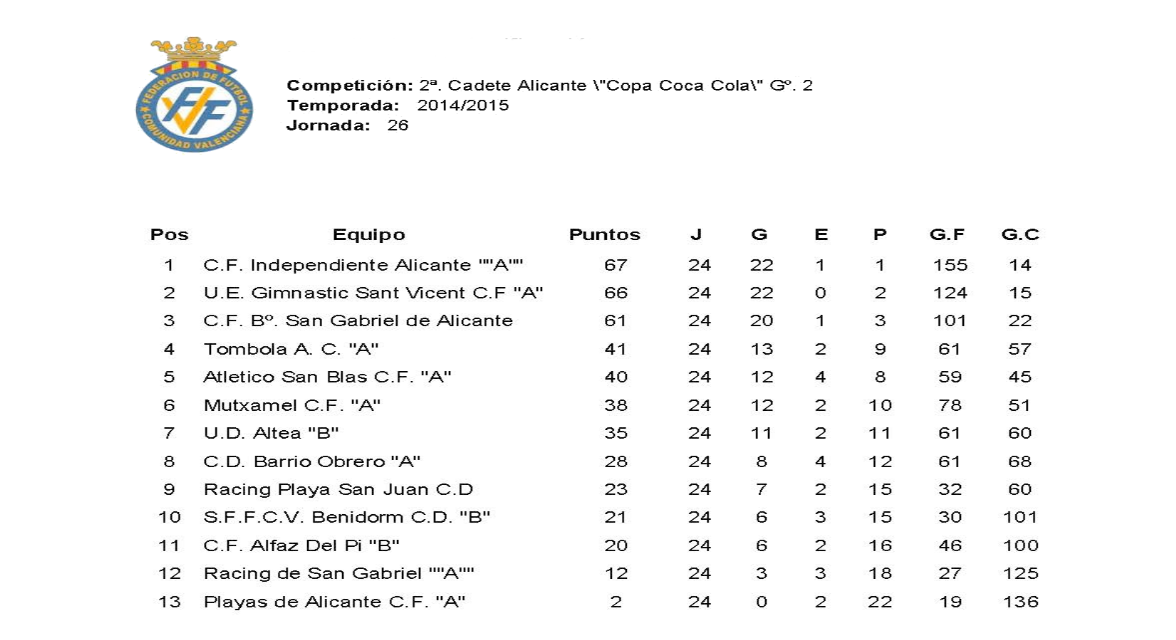Open team C.F. Independiente Alicante
The width and height of the screenshot is (1176, 640).
364,265
